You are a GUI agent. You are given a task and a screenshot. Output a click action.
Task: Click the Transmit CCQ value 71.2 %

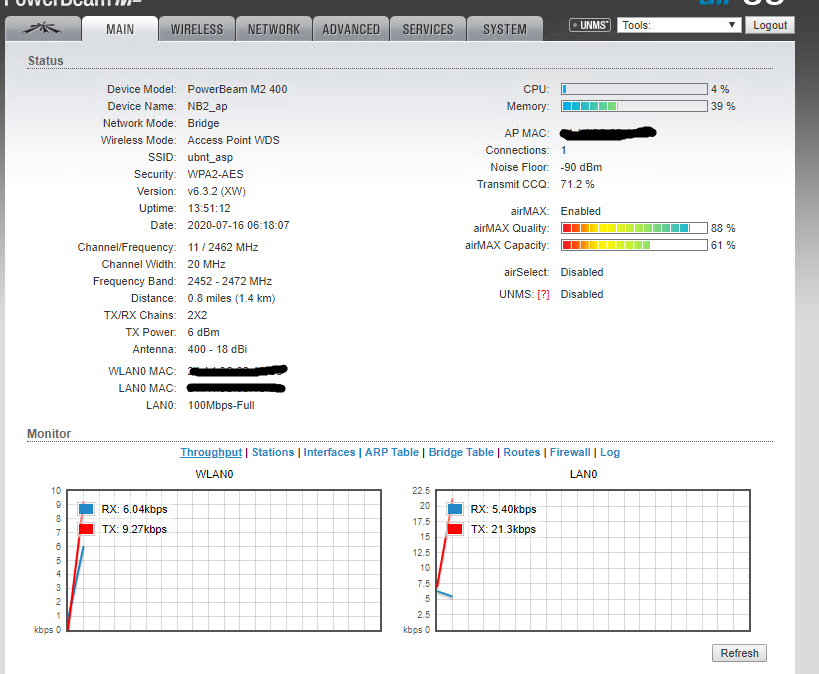point(577,184)
